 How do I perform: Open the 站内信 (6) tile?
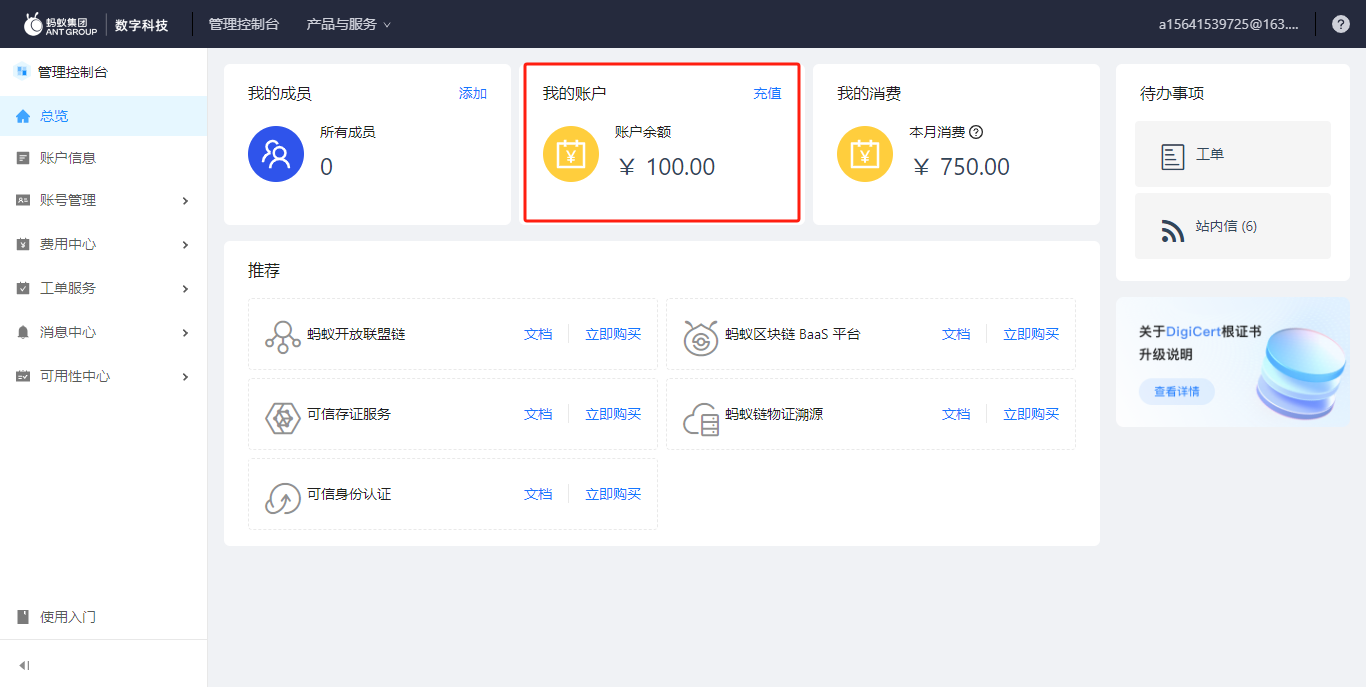click(x=1233, y=226)
